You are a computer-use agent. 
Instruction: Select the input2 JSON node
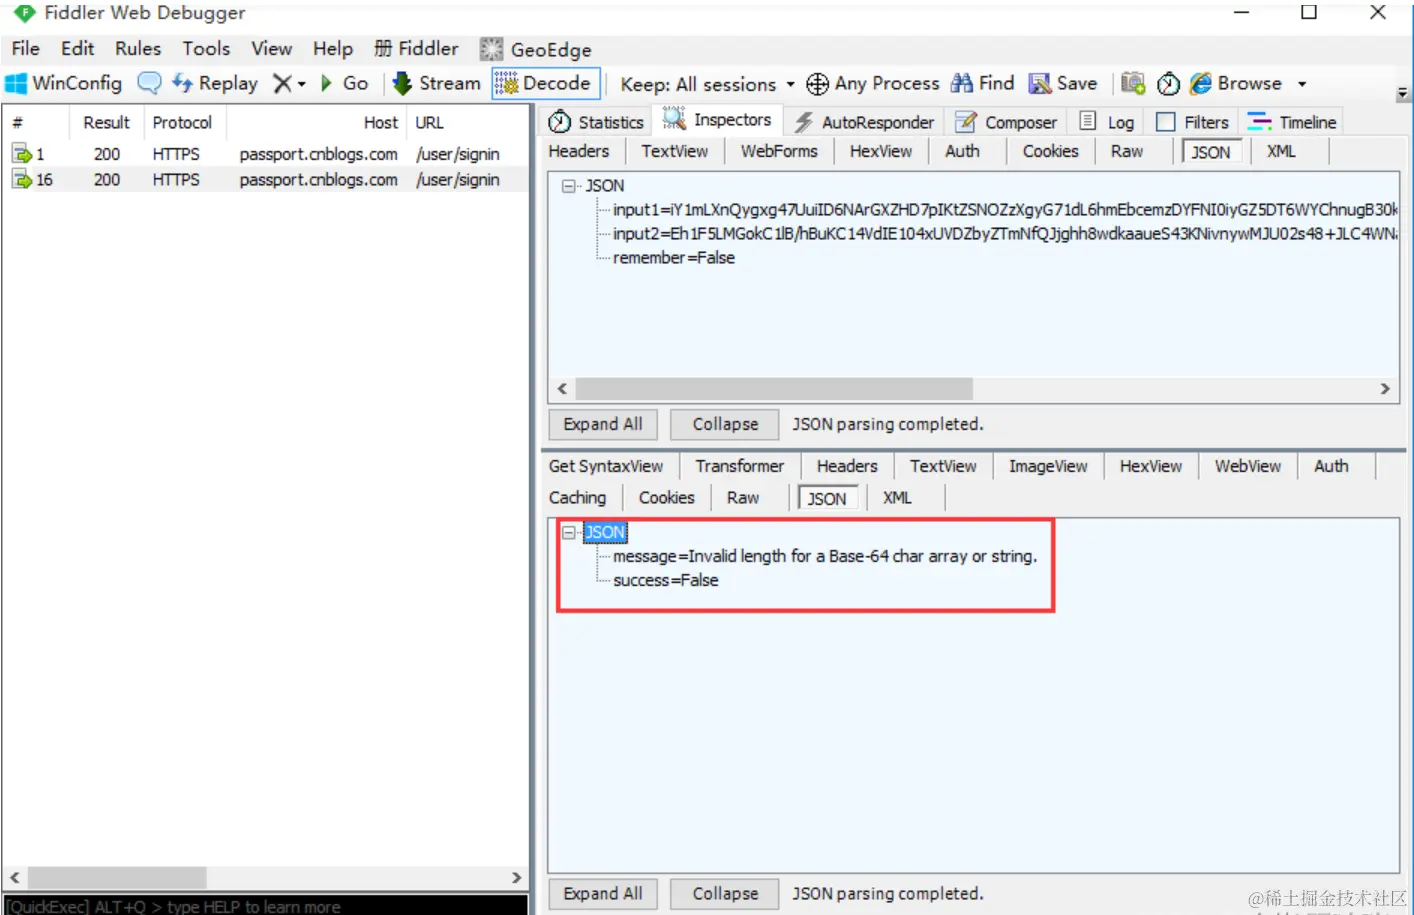point(1005,234)
